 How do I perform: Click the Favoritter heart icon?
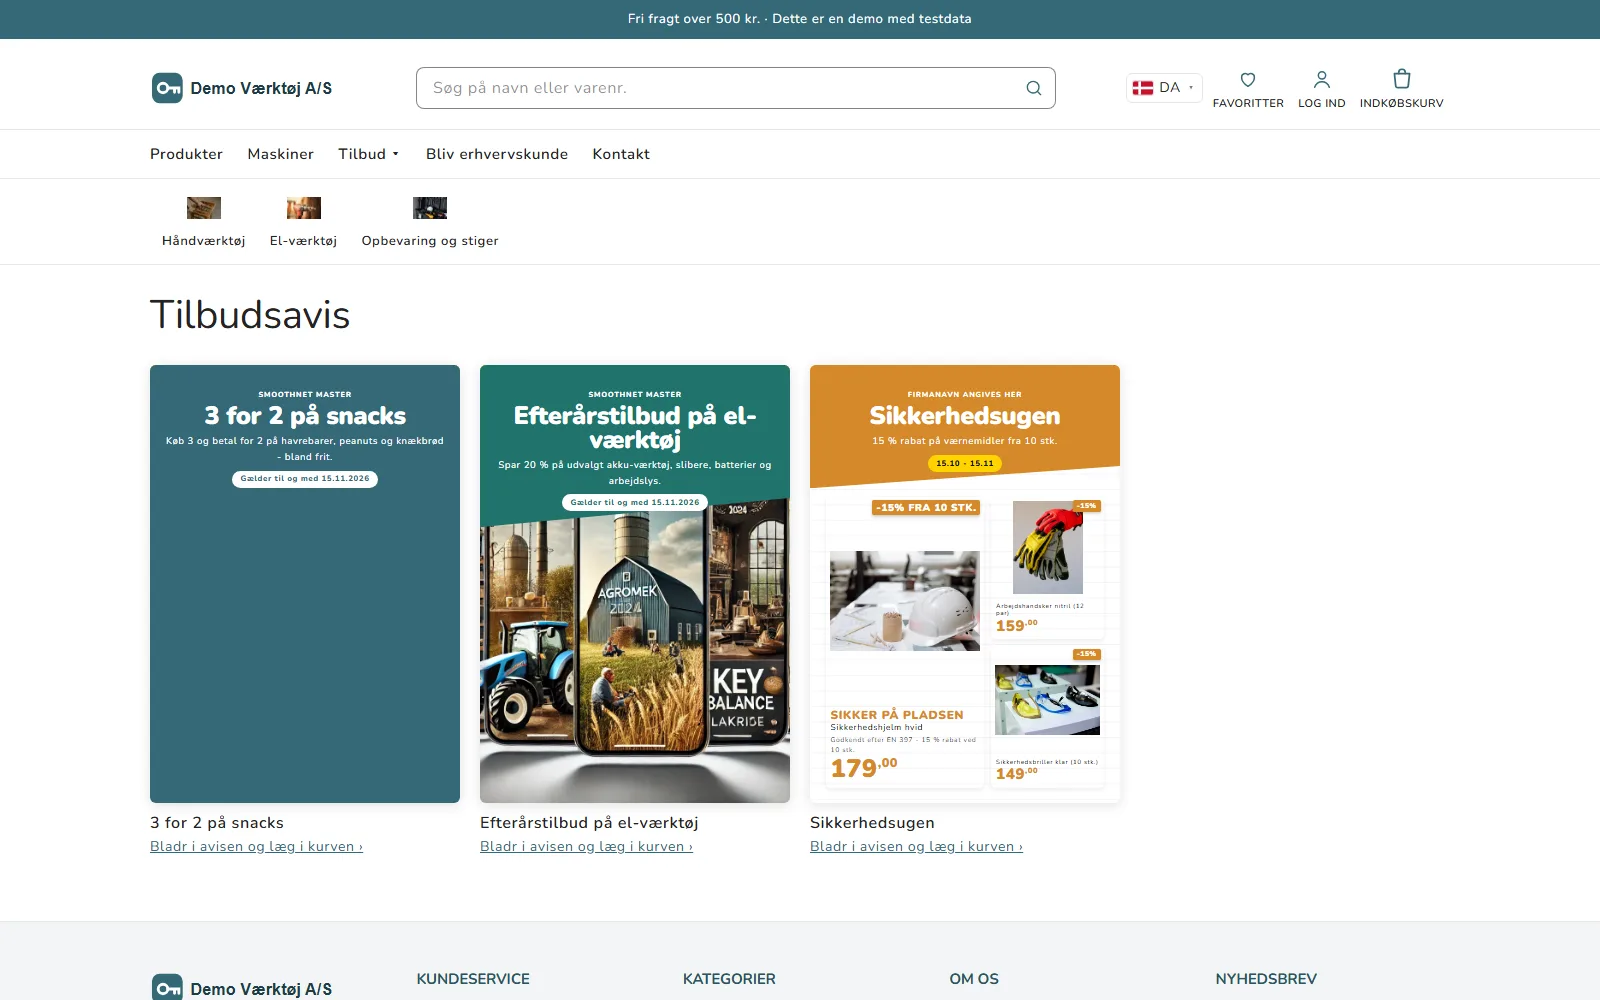[x=1248, y=80]
